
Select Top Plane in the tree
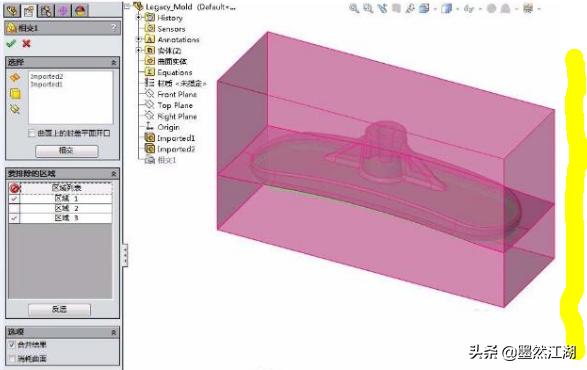click(x=175, y=106)
